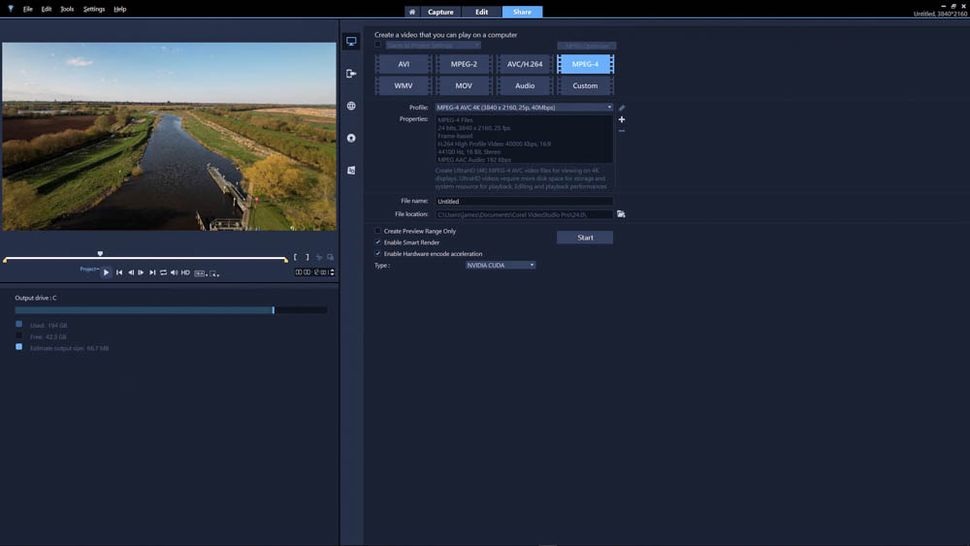
Task: Delete profile with the minus icon
Action: pyautogui.click(x=622, y=131)
